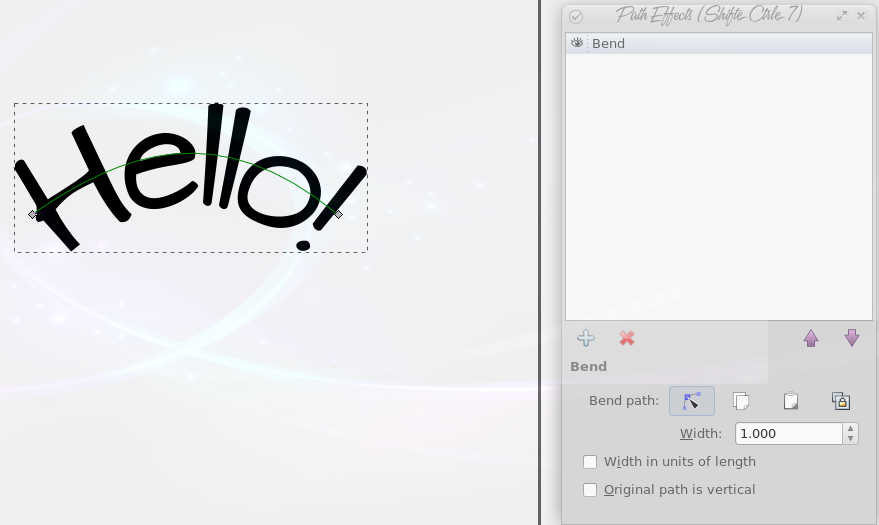The width and height of the screenshot is (879, 525).
Task: Enable Width in units of length
Action: click(590, 462)
